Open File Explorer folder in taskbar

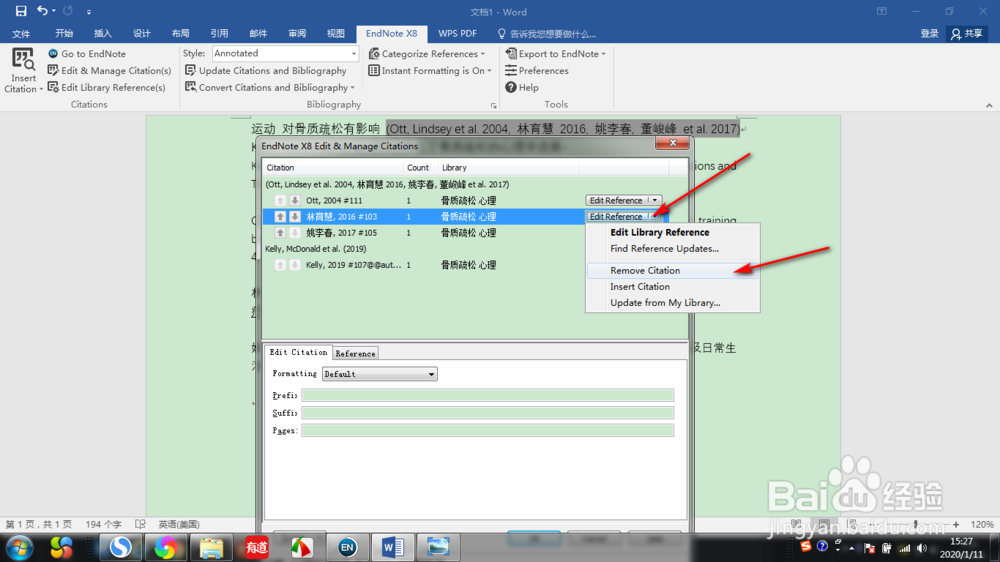pos(211,547)
